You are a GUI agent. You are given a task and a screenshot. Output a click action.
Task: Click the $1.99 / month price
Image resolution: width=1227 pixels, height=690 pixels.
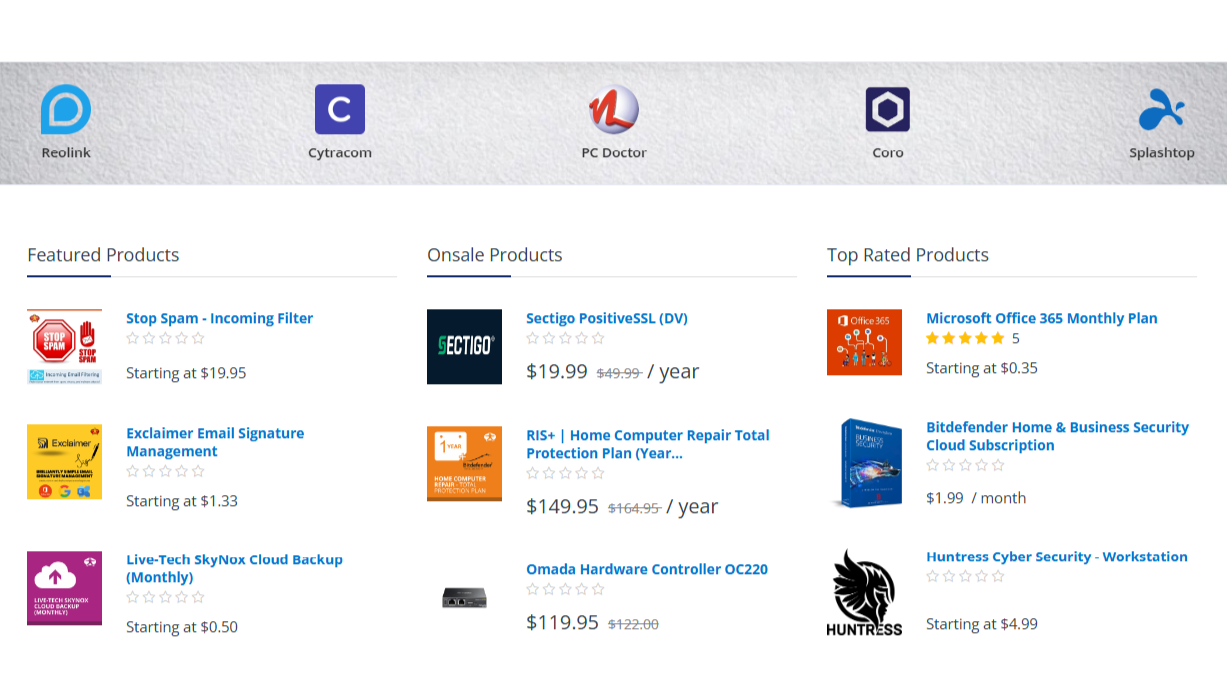tap(976, 498)
